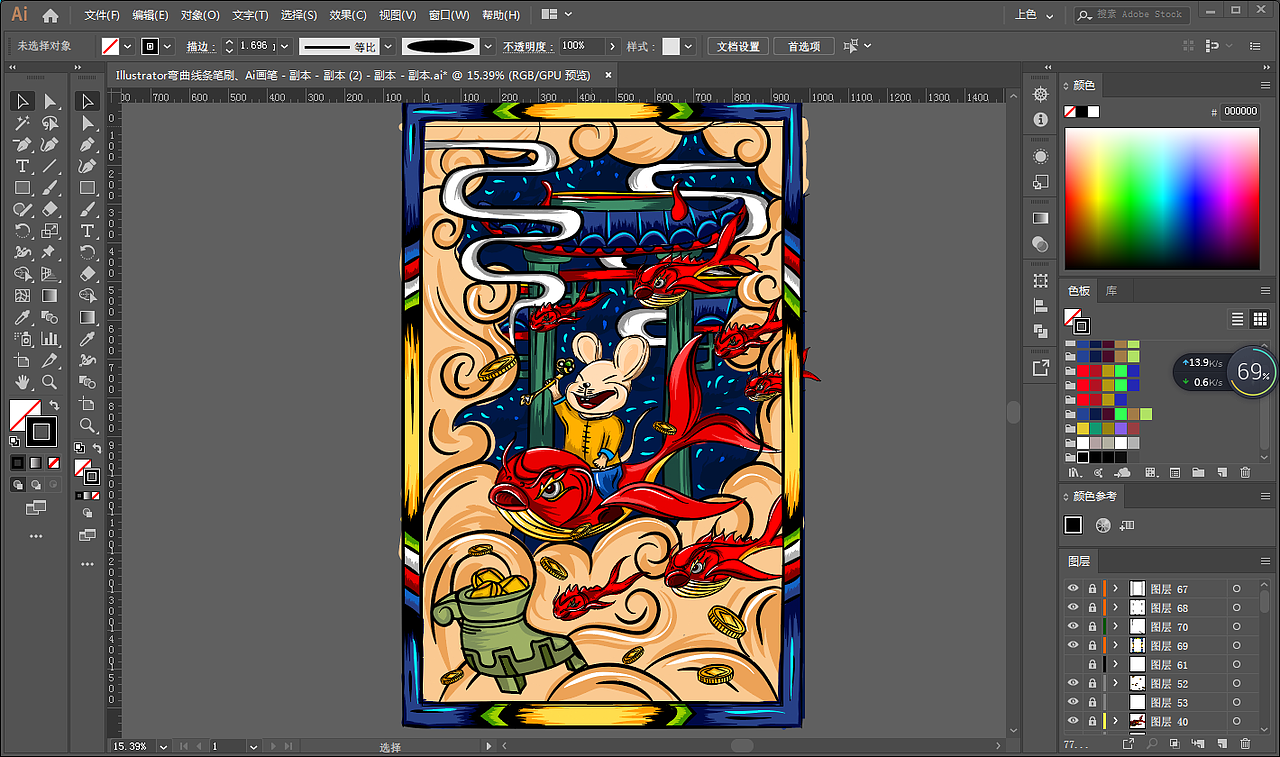Open the Properties panel icon in dock
1280x757 pixels.
point(1041,94)
